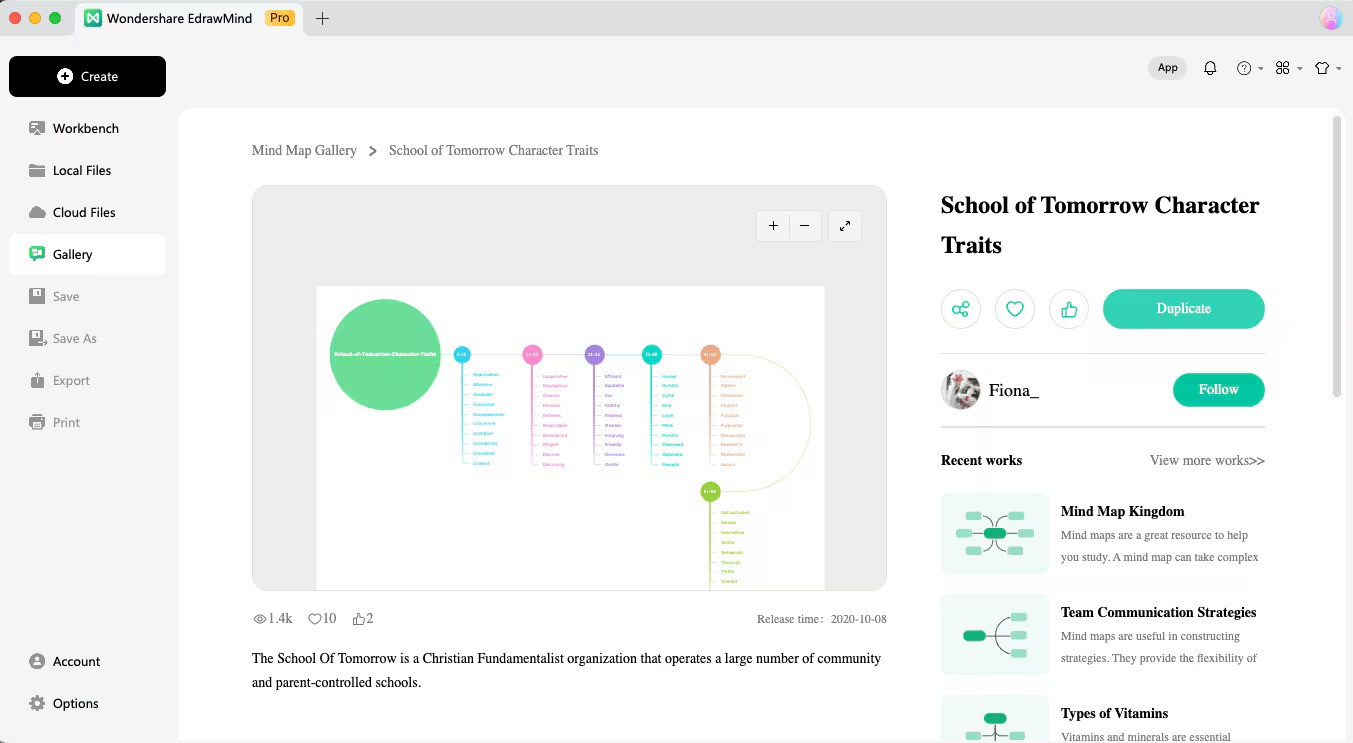Zoom in the mind map preview
This screenshot has width=1353, height=743.
(x=773, y=226)
